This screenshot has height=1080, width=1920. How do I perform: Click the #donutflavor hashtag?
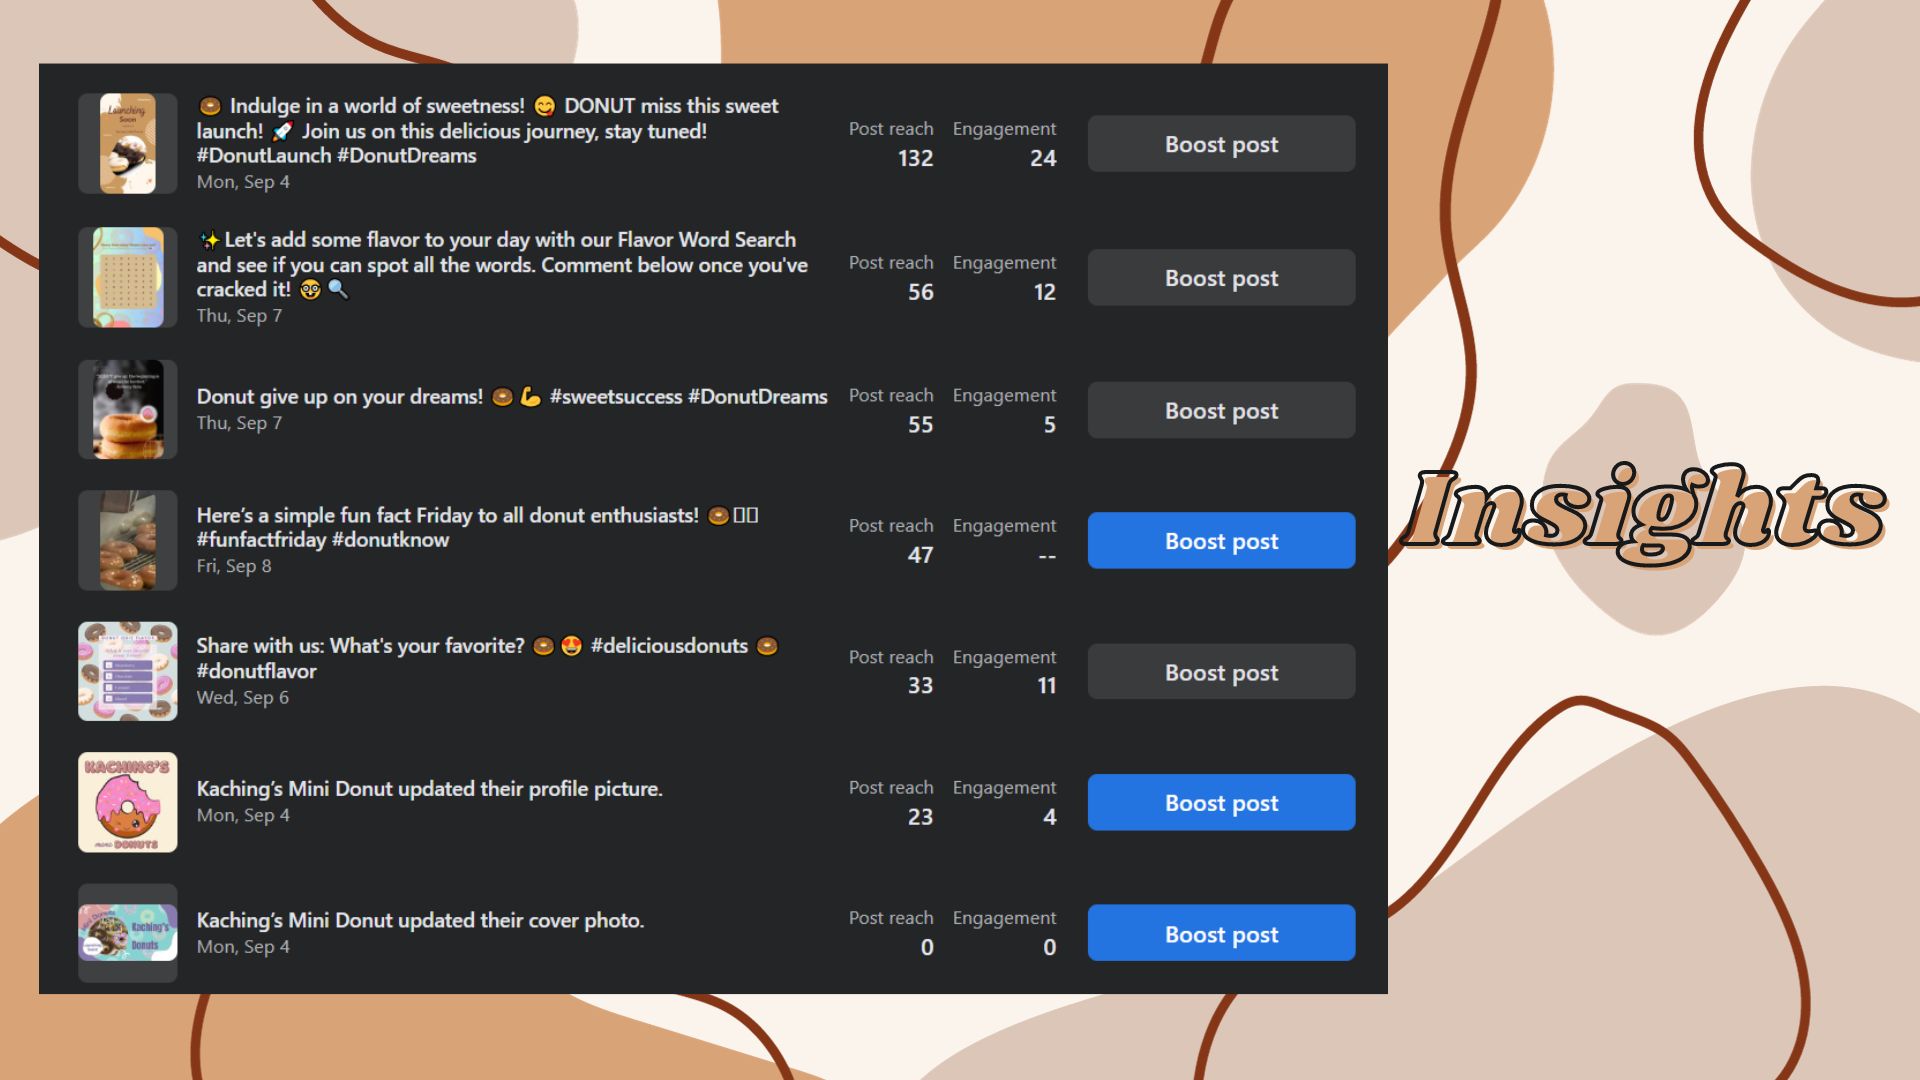click(x=257, y=671)
